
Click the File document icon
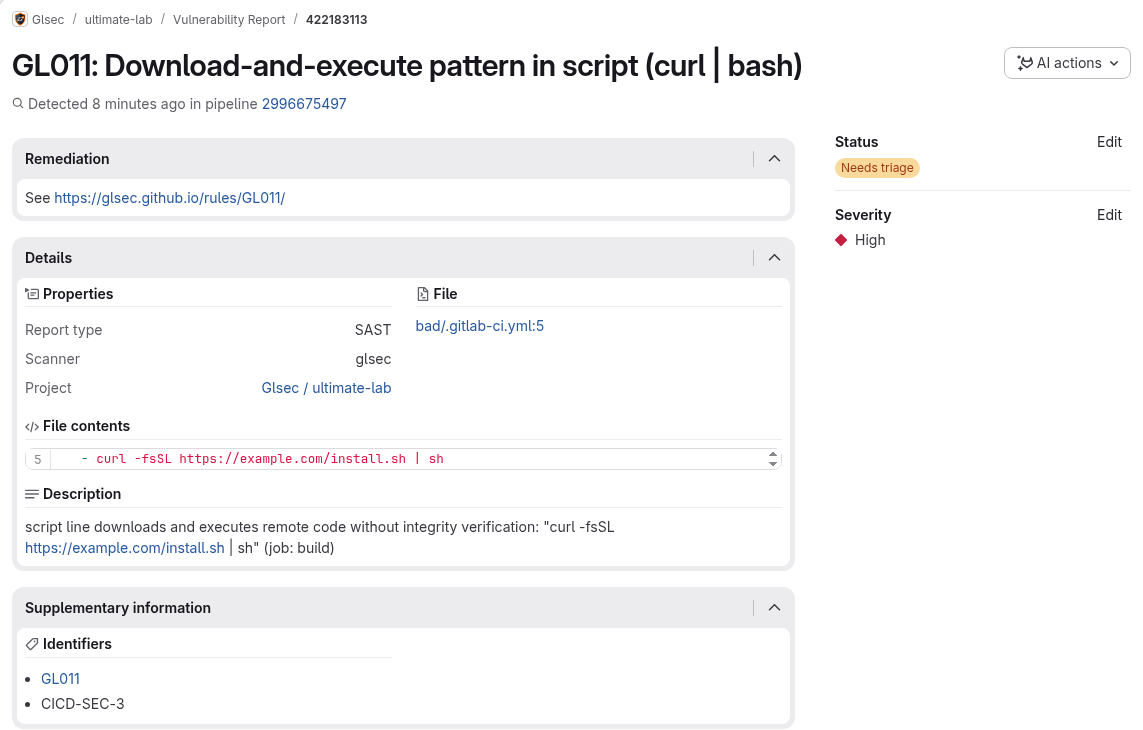tap(423, 294)
